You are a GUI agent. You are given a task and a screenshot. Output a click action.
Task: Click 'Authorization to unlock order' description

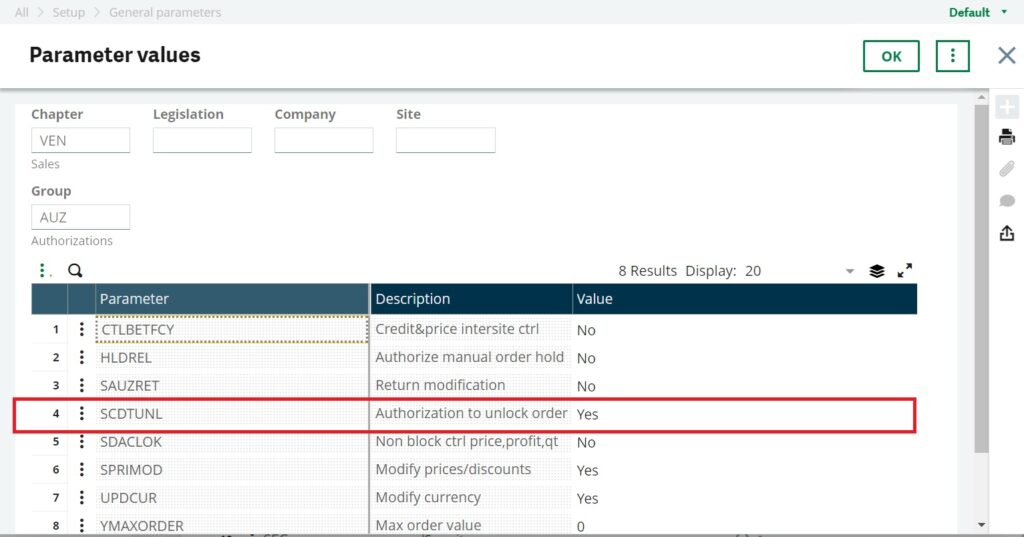472,414
